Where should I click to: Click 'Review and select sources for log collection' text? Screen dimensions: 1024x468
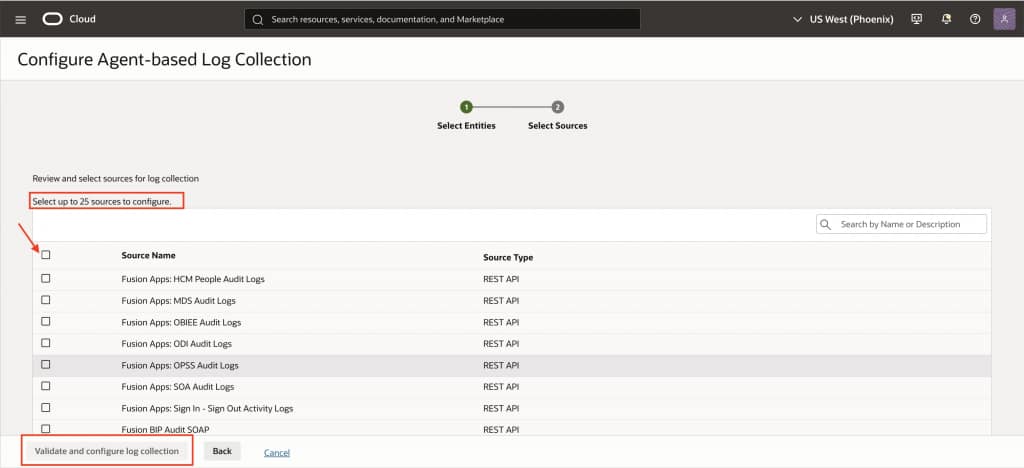coord(116,178)
